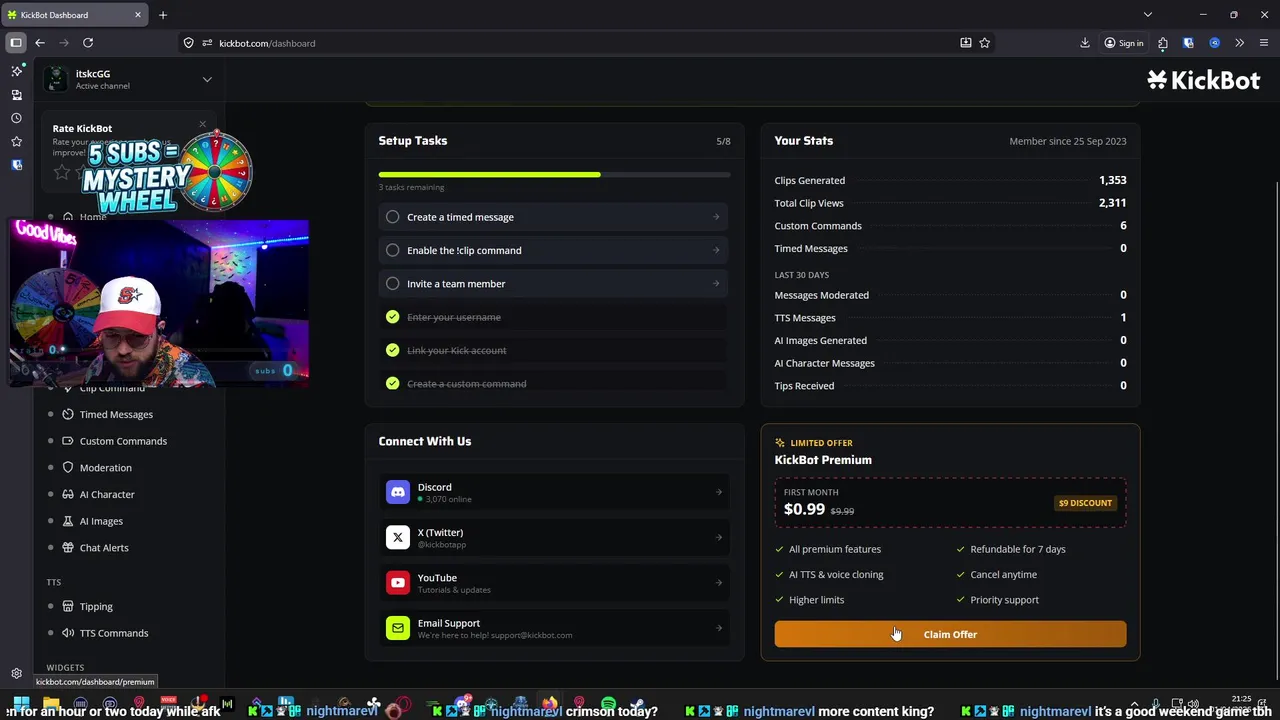Open history clock icon in sidebar

pyautogui.click(x=16, y=118)
